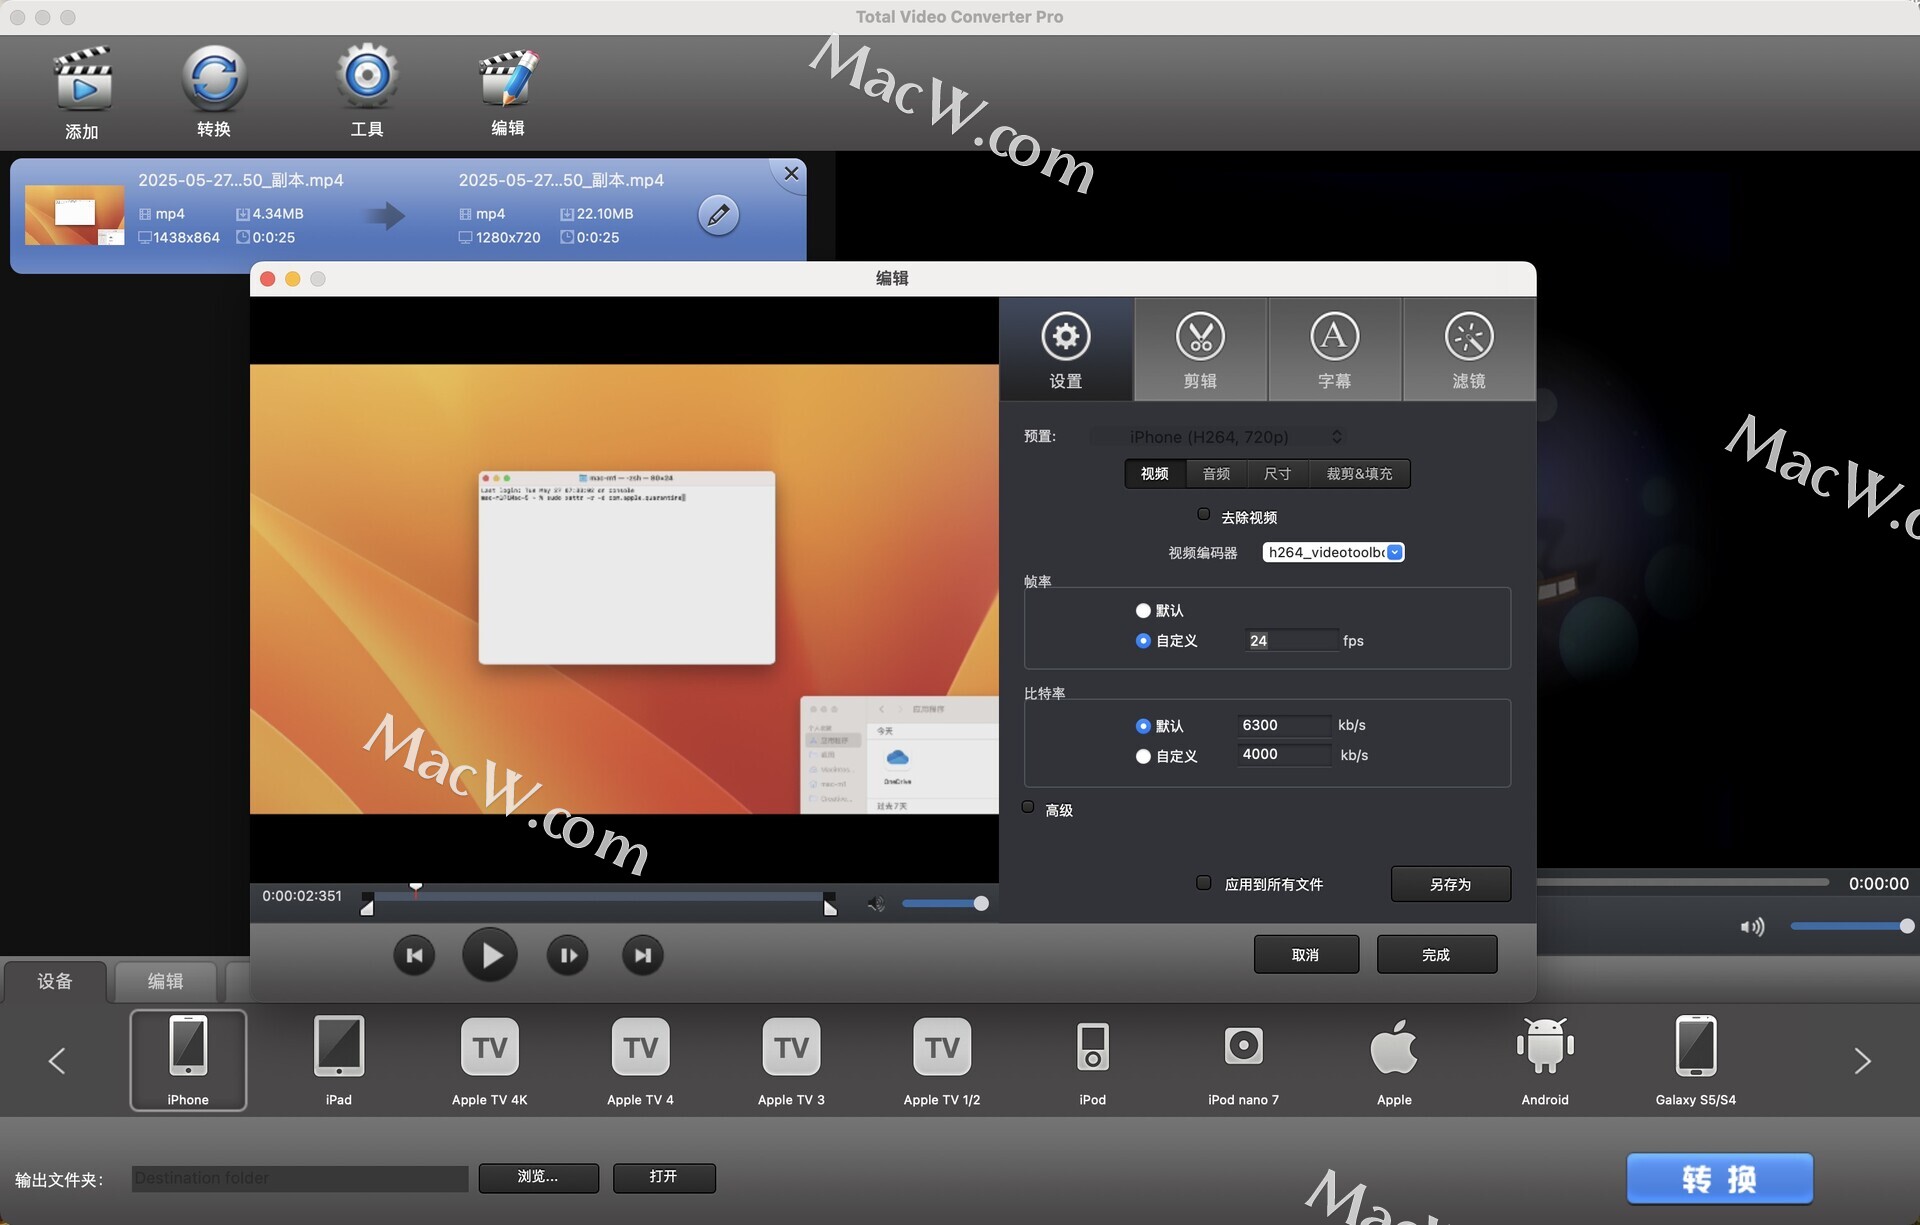Viewport: 1920px width, 1225px height.
Task: Select the Apple TV 4 preset
Action: pos(641,1060)
